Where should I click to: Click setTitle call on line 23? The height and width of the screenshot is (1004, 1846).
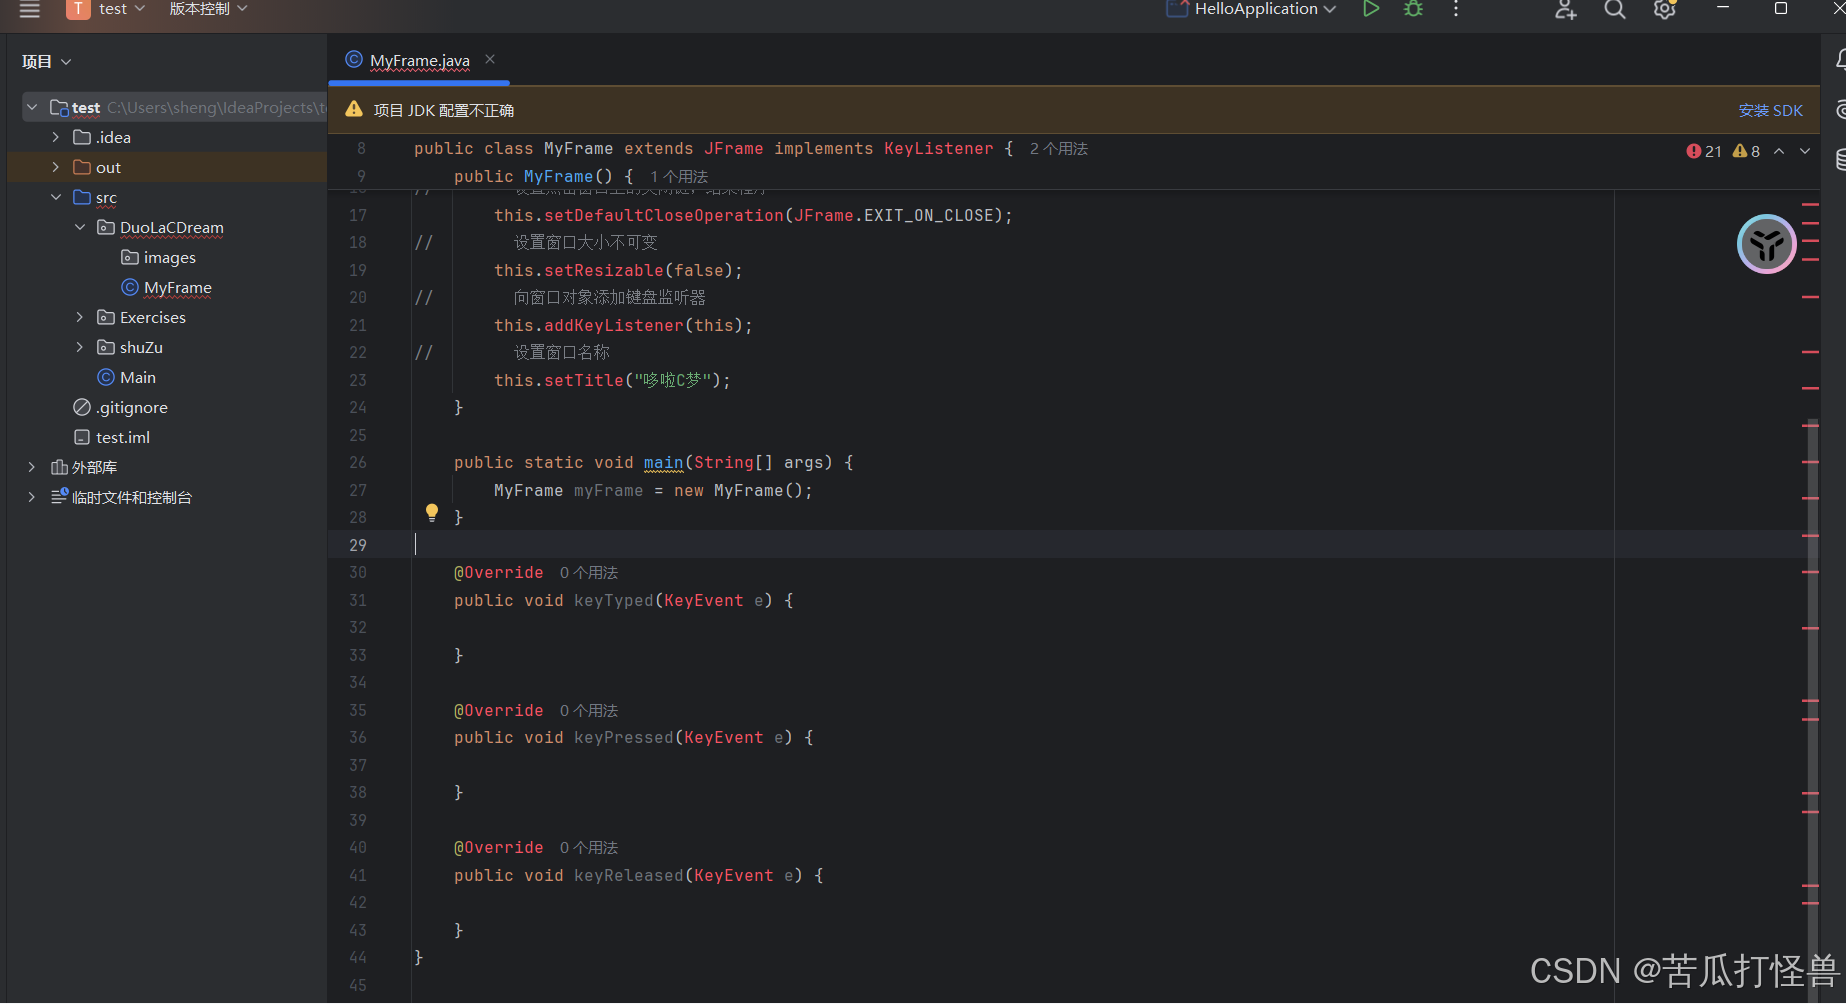584,380
